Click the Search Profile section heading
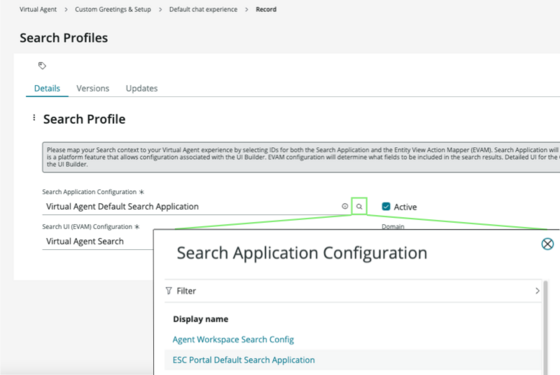560x375 pixels. [x=84, y=119]
